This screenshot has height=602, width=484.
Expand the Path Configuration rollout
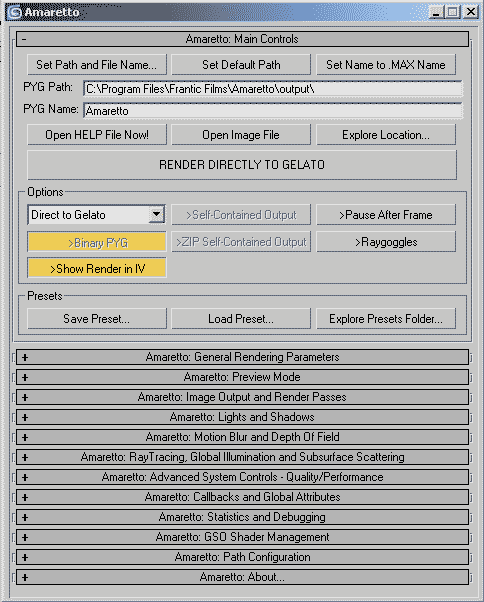coord(242,557)
